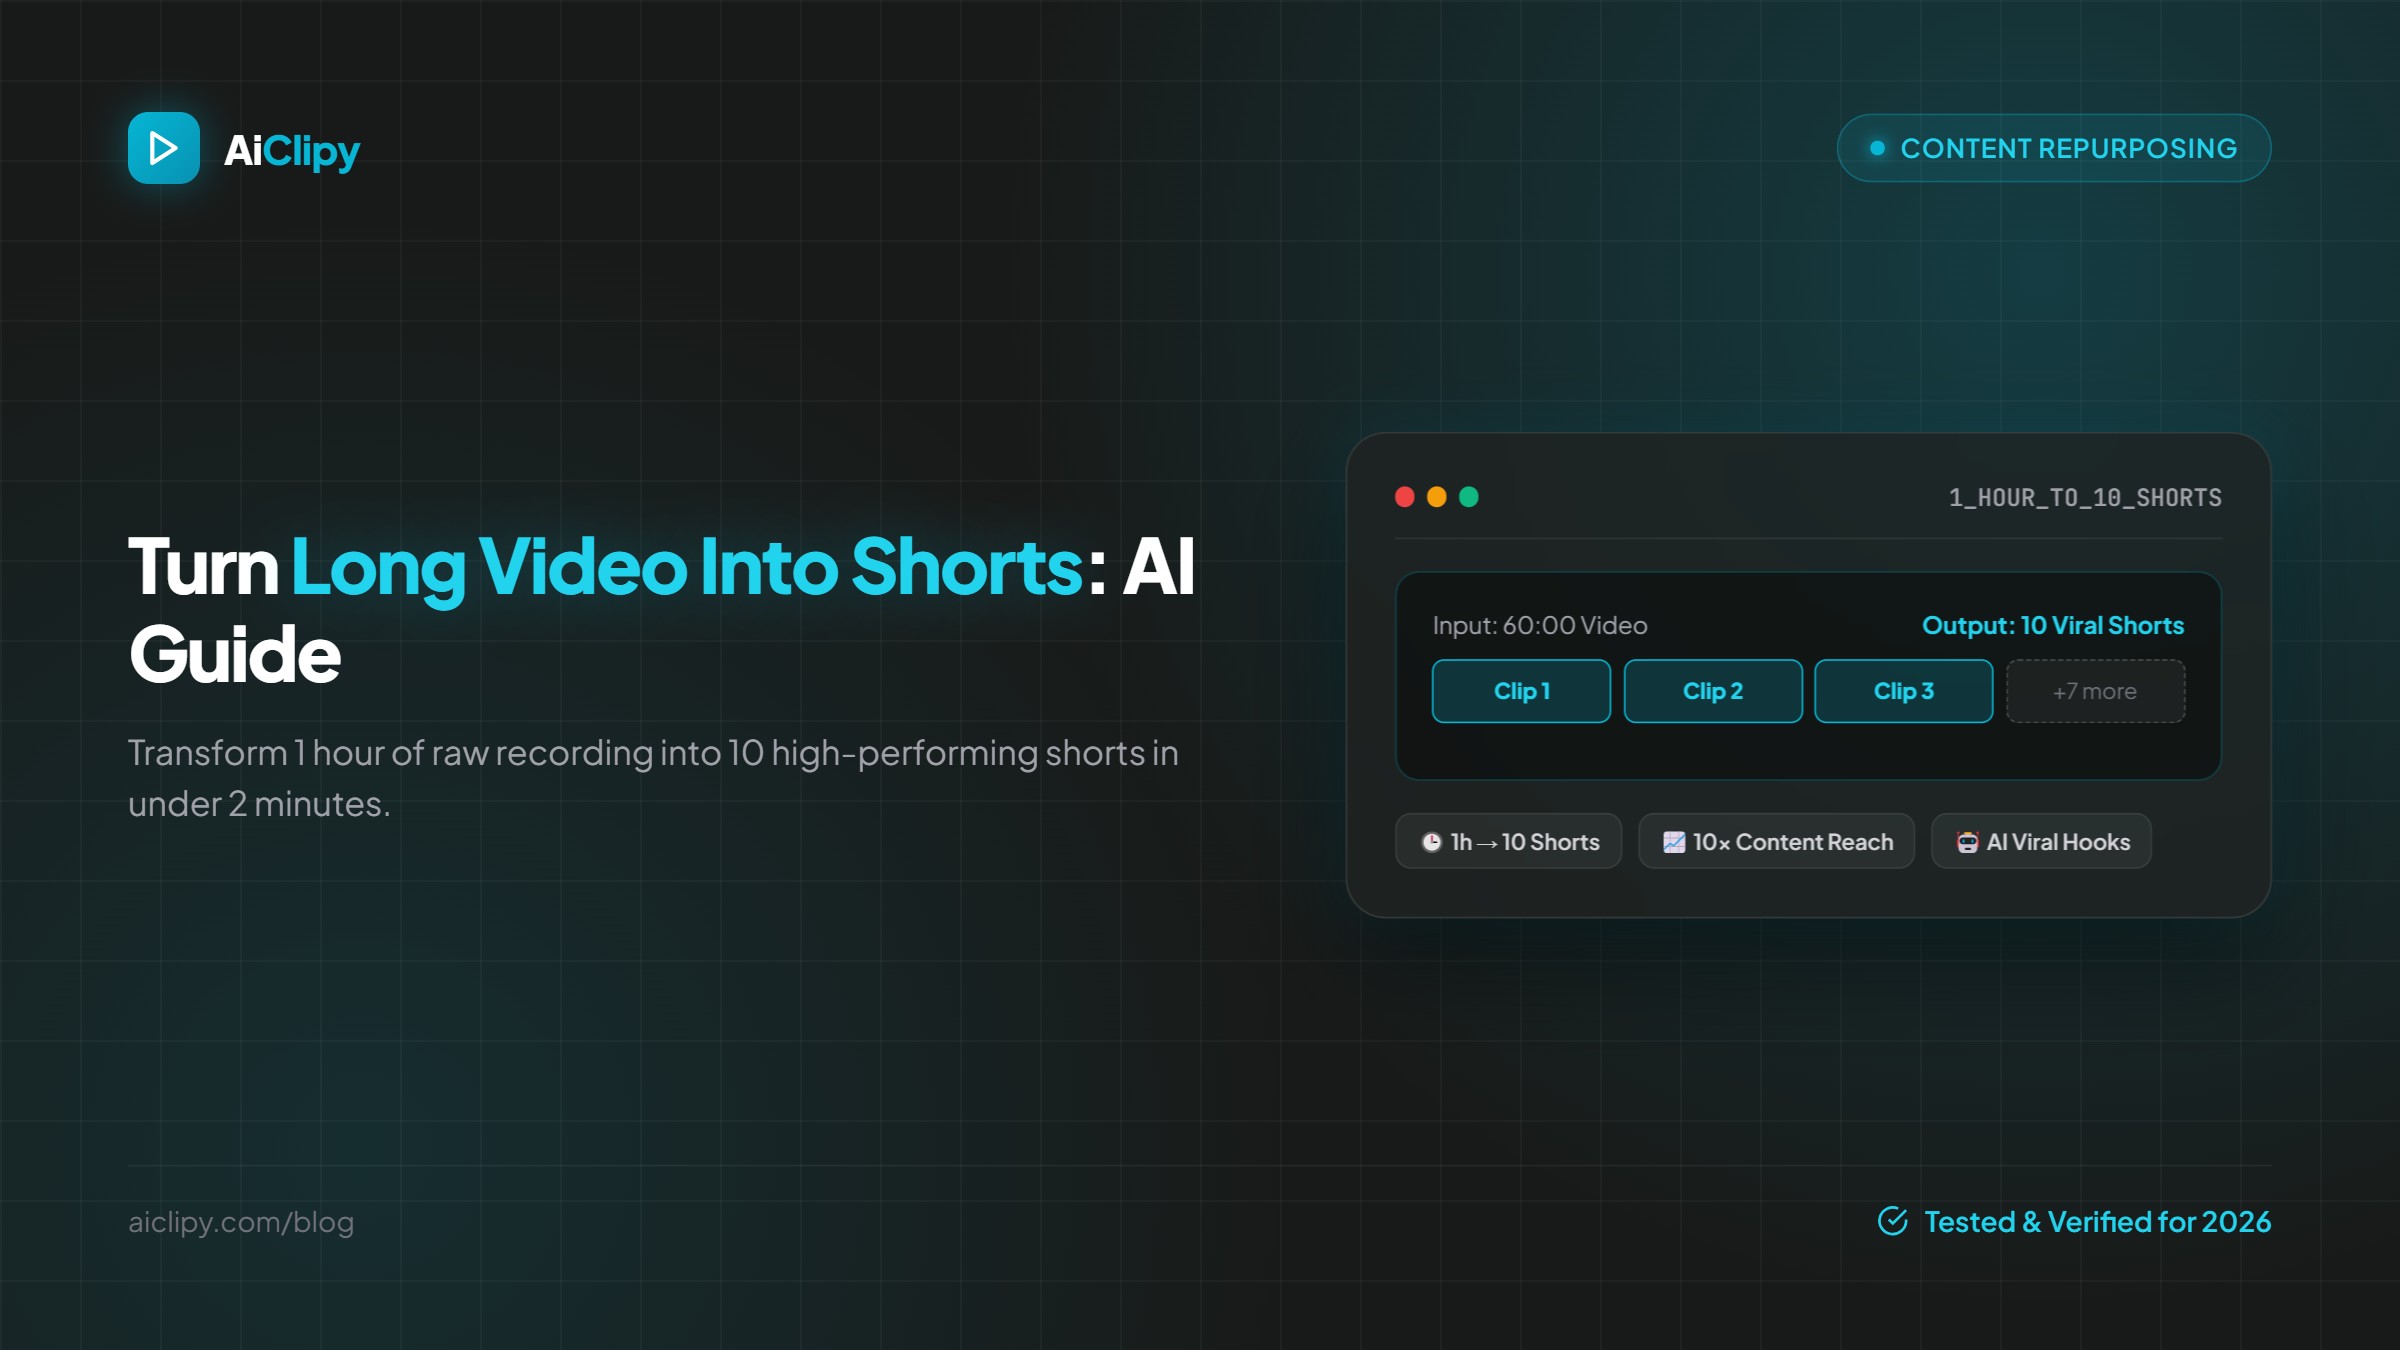Screen dimensions: 2400x1350
Task: Click the clock icon in the 1h chip
Action: pos(1432,842)
